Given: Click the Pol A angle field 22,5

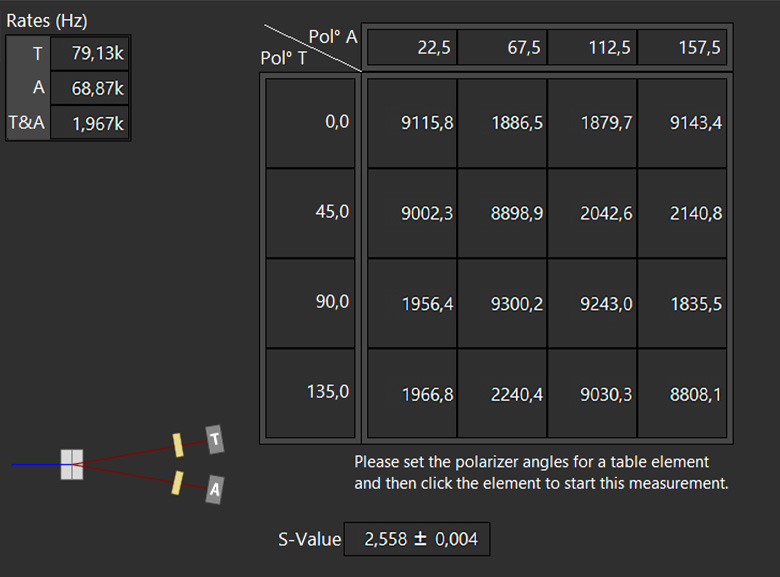Looking at the screenshot, I should [x=412, y=47].
